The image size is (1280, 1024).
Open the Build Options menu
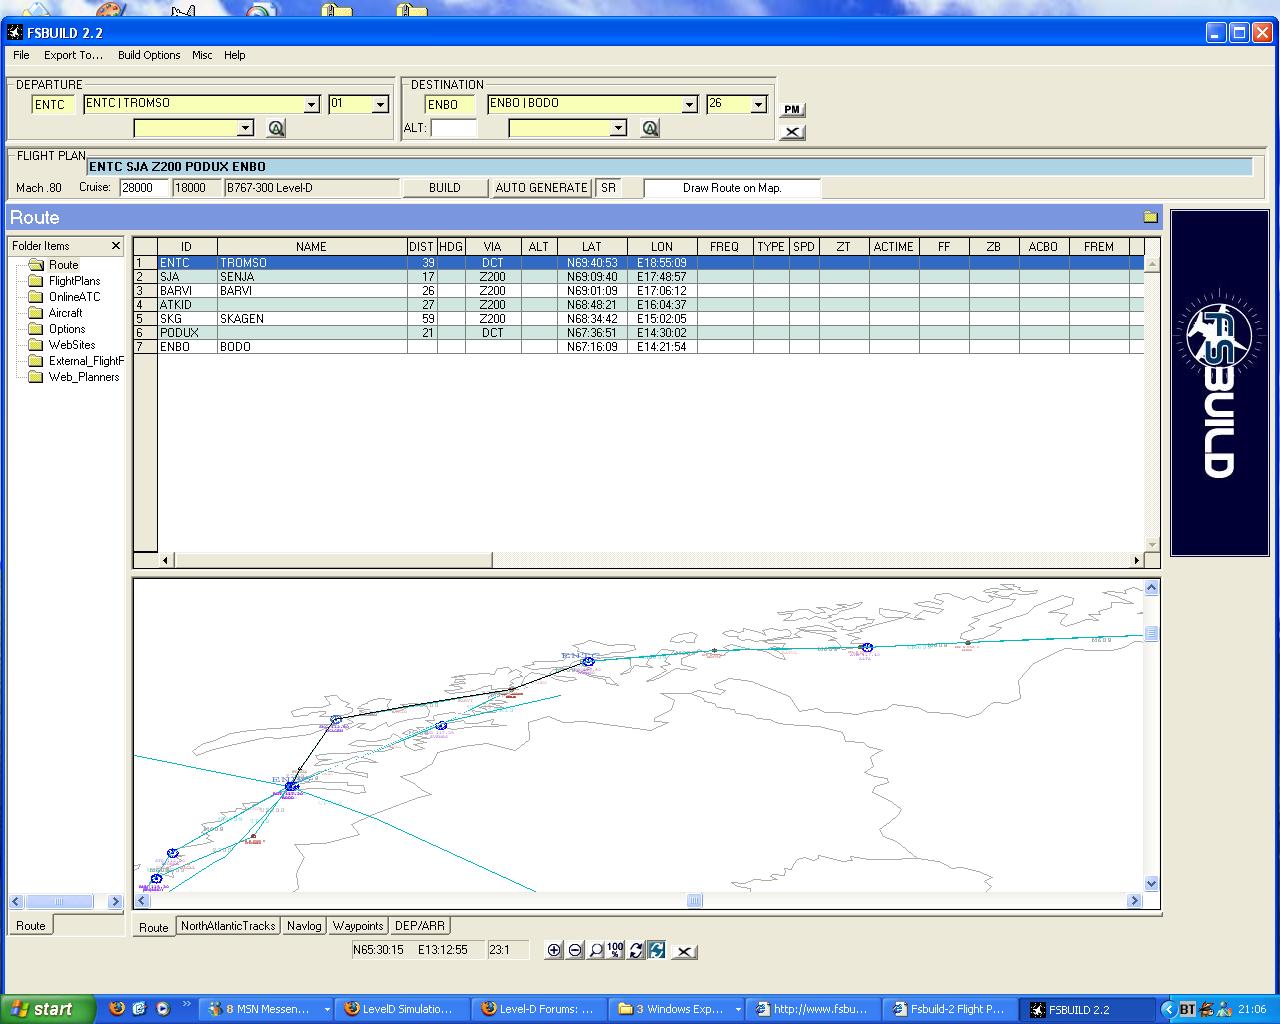click(x=149, y=55)
